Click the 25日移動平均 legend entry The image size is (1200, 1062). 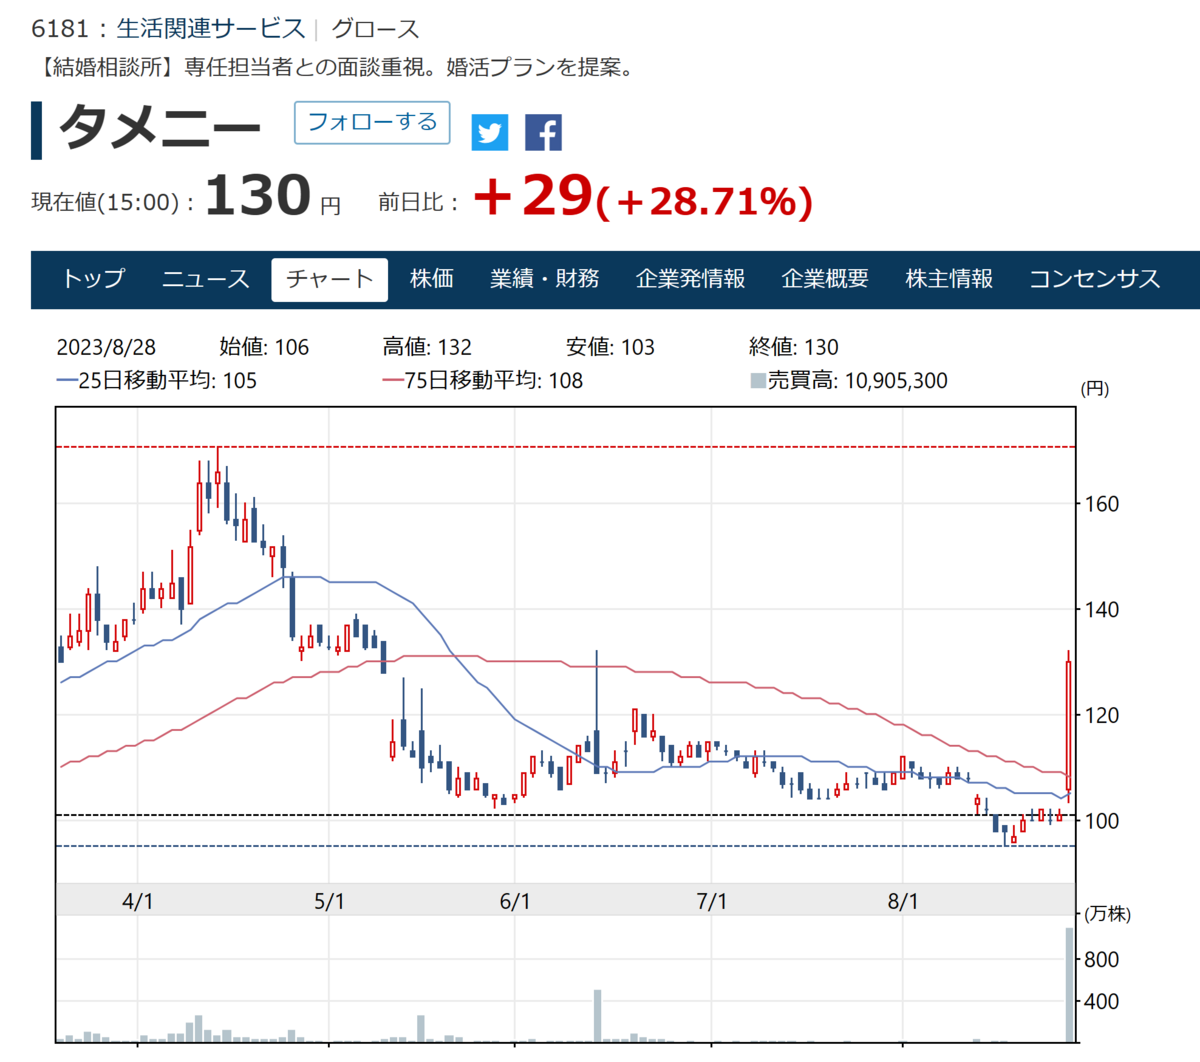[x=157, y=381]
